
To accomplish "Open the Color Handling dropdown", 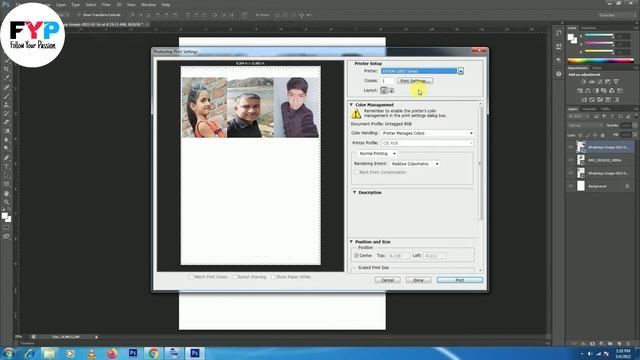I will tap(427, 133).
